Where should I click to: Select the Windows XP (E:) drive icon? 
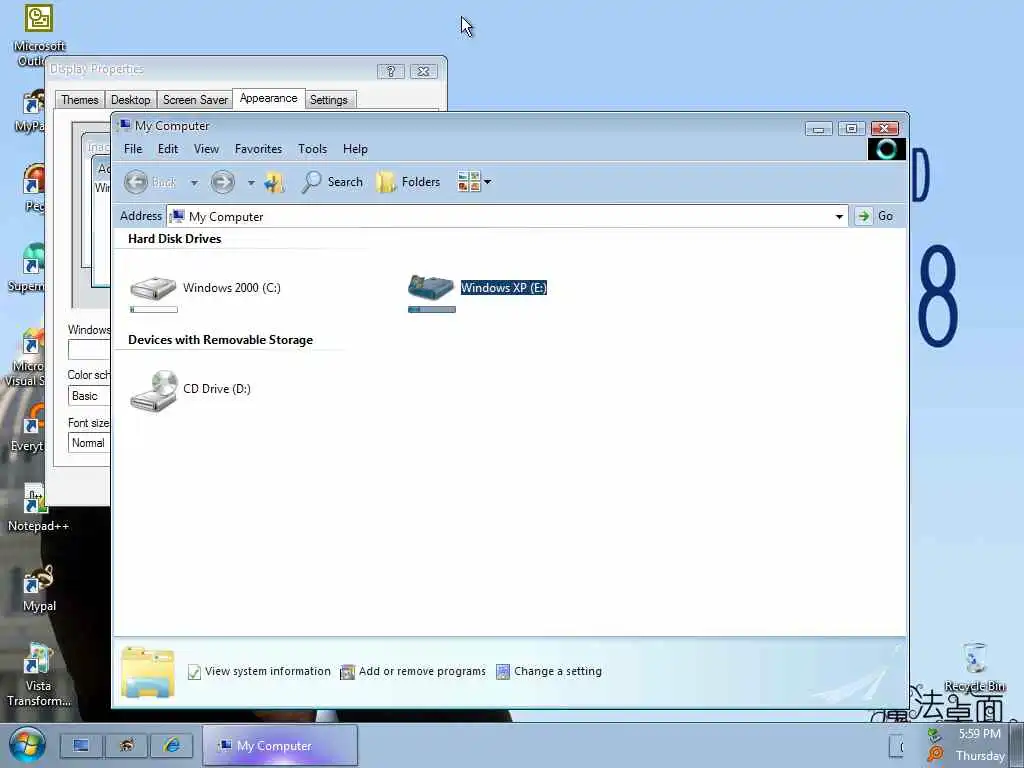coord(431,287)
